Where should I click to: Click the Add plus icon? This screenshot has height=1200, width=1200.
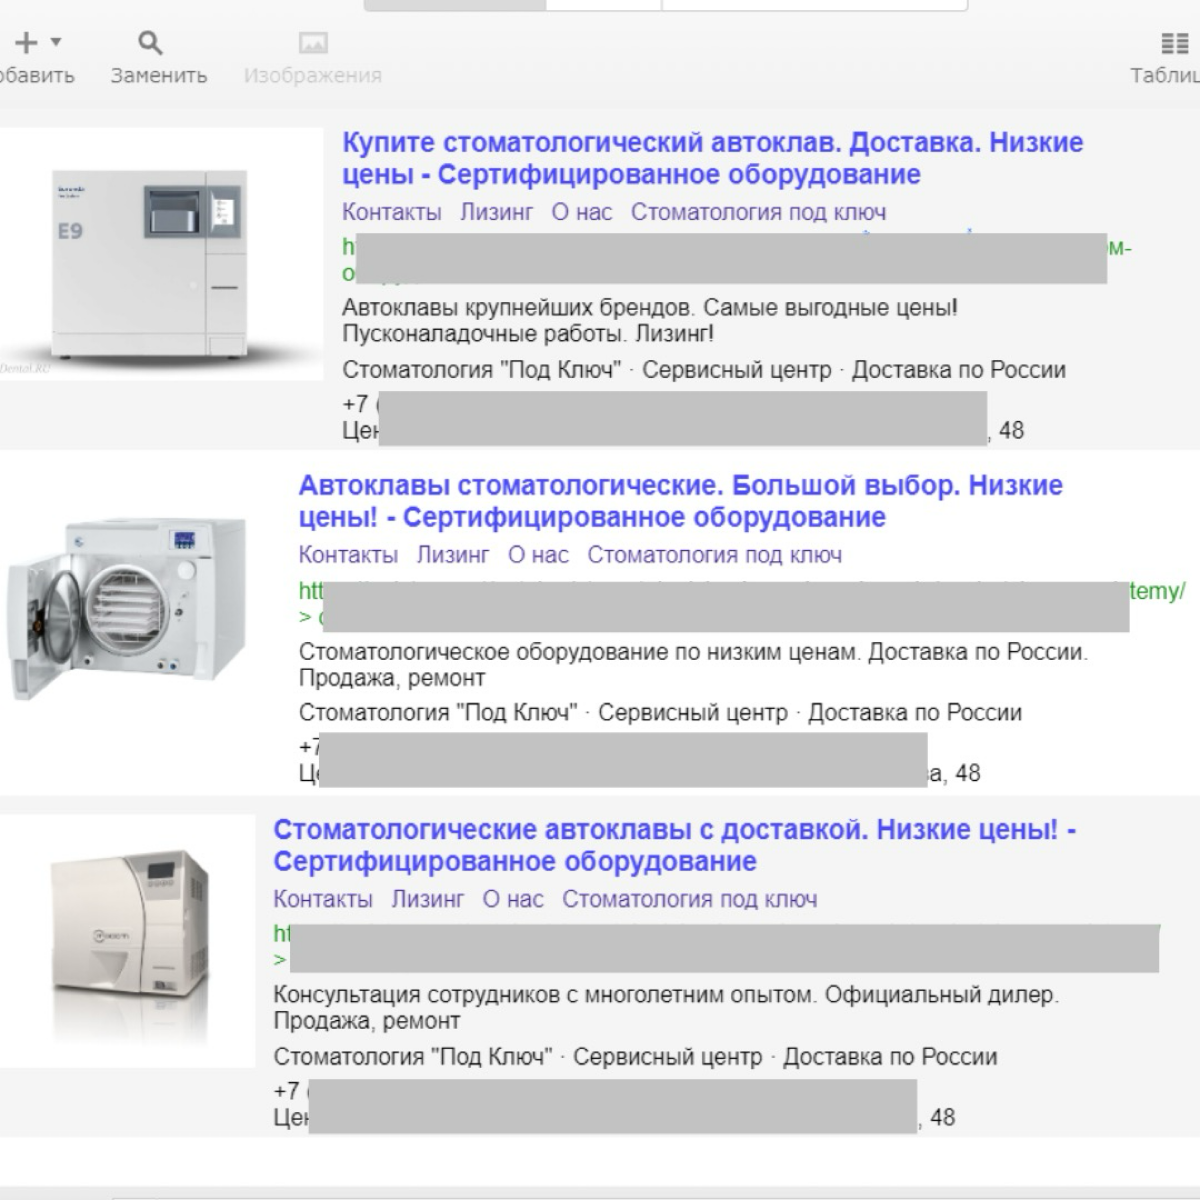pos(26,42)
